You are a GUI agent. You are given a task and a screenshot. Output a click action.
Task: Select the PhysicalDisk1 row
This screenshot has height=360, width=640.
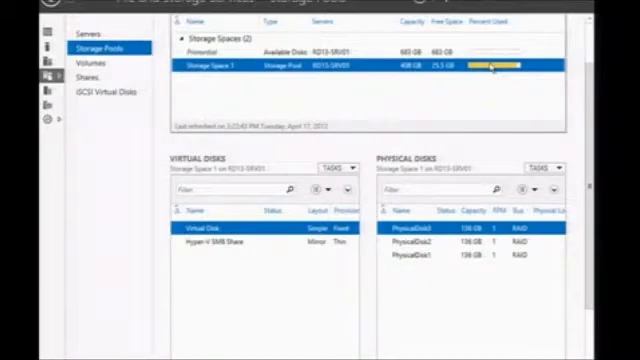click(471, 255)
